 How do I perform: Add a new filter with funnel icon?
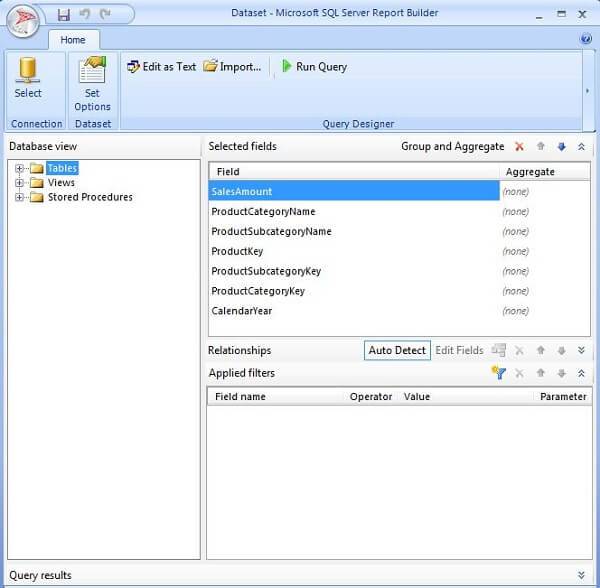click(499, 373)
